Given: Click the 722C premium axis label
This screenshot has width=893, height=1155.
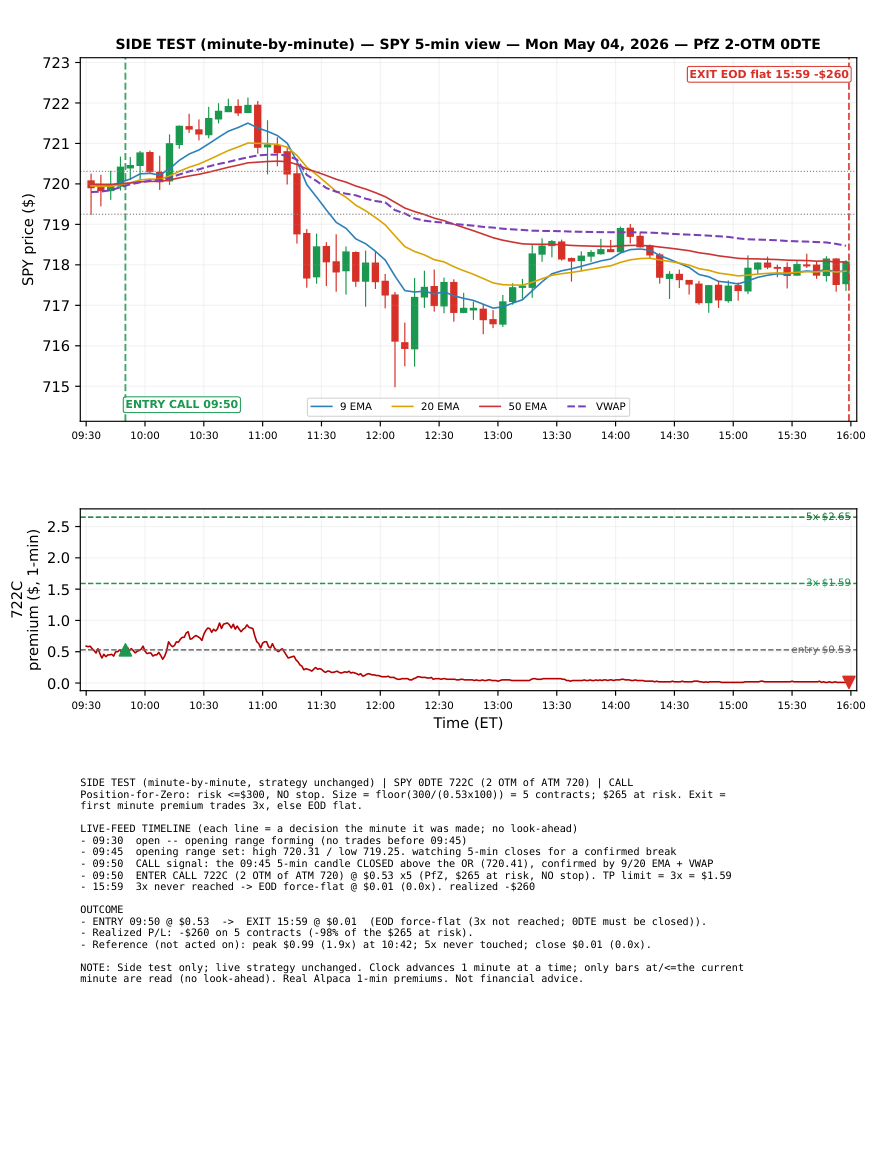Looking at the screenshot, I should tap(25, 600).
